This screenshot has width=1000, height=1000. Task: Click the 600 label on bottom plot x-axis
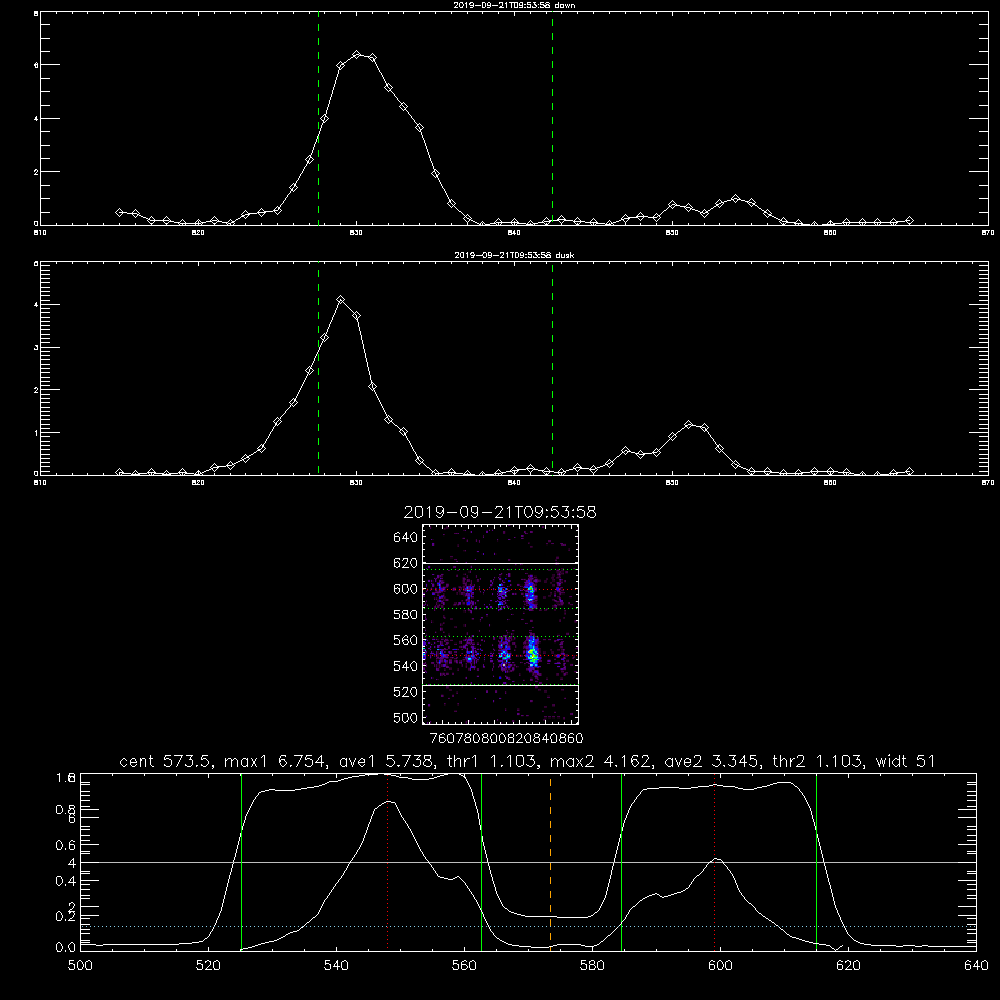[720, 965]
